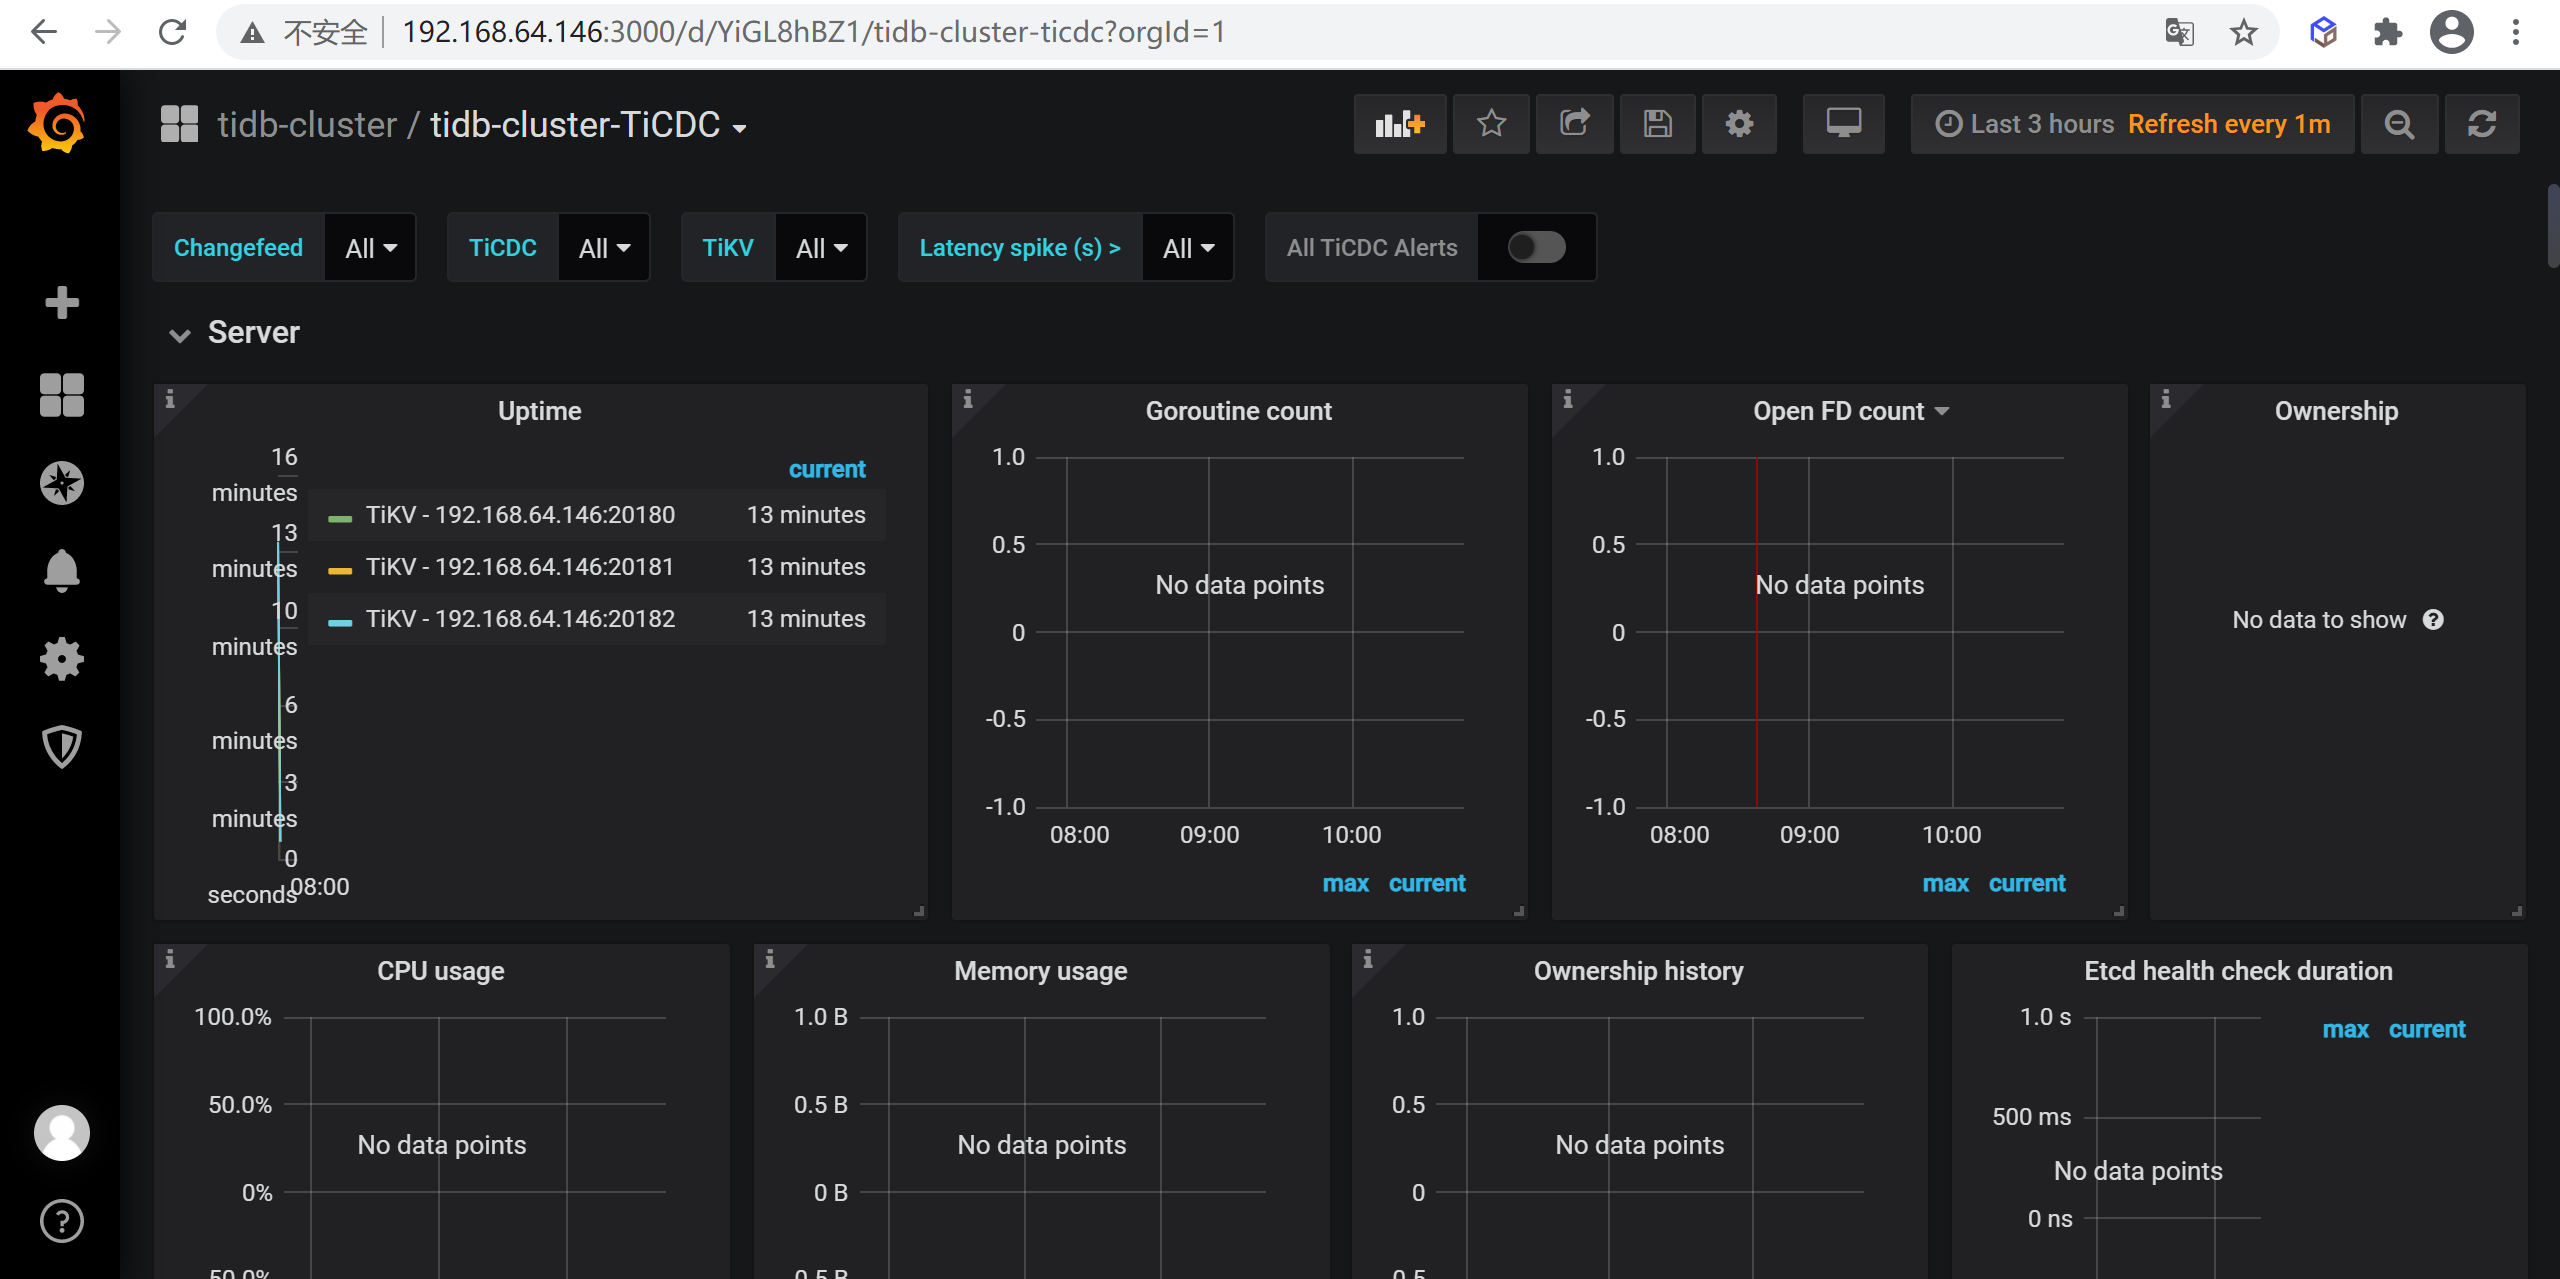Viewport: 2560px width, 1279px height.
Task: Open the Etcd health check duration title menu
Action: point(2239,971)
